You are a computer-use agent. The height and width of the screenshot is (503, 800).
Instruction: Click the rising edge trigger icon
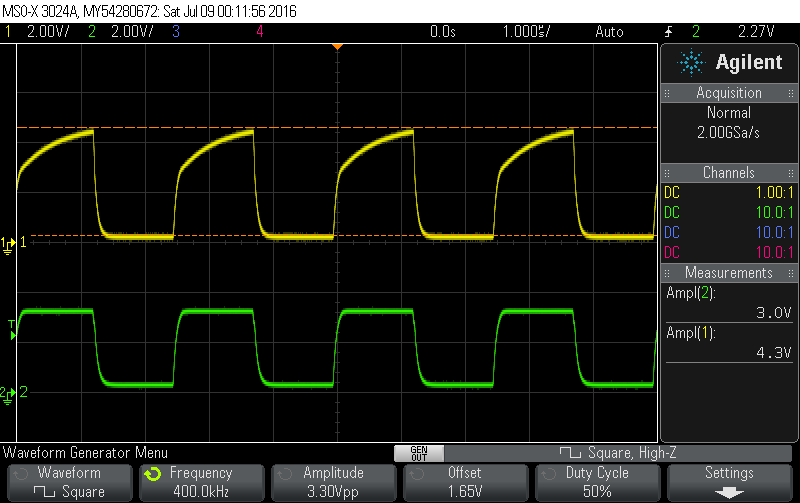coord(669,32)
